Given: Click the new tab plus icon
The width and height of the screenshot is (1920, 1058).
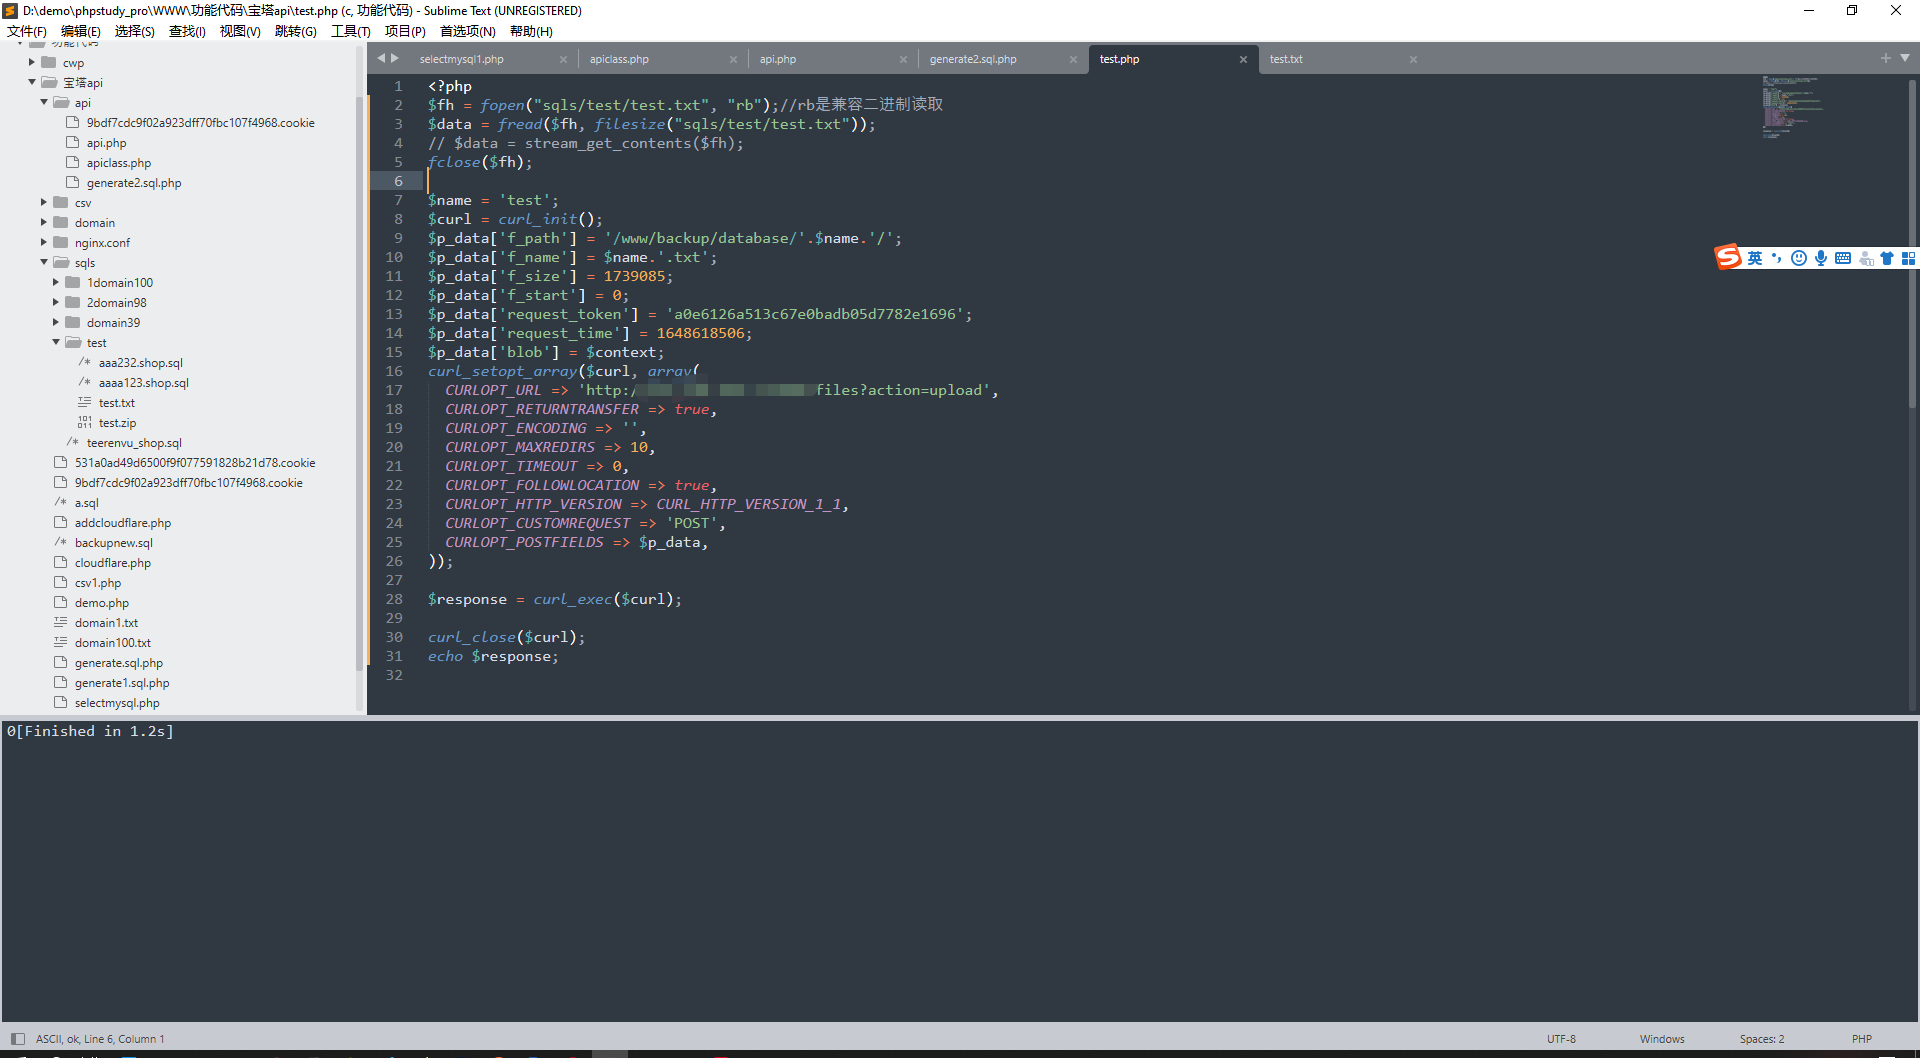Looking at the screenshot, I should 1886,58.
